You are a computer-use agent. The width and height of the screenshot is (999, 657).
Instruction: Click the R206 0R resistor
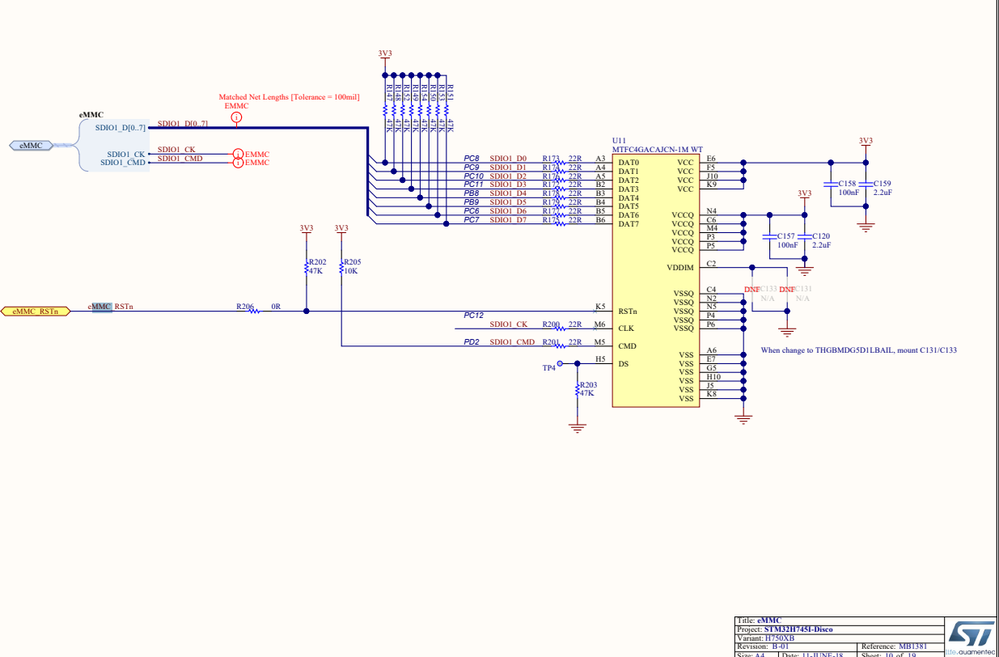tap(255, 311)
